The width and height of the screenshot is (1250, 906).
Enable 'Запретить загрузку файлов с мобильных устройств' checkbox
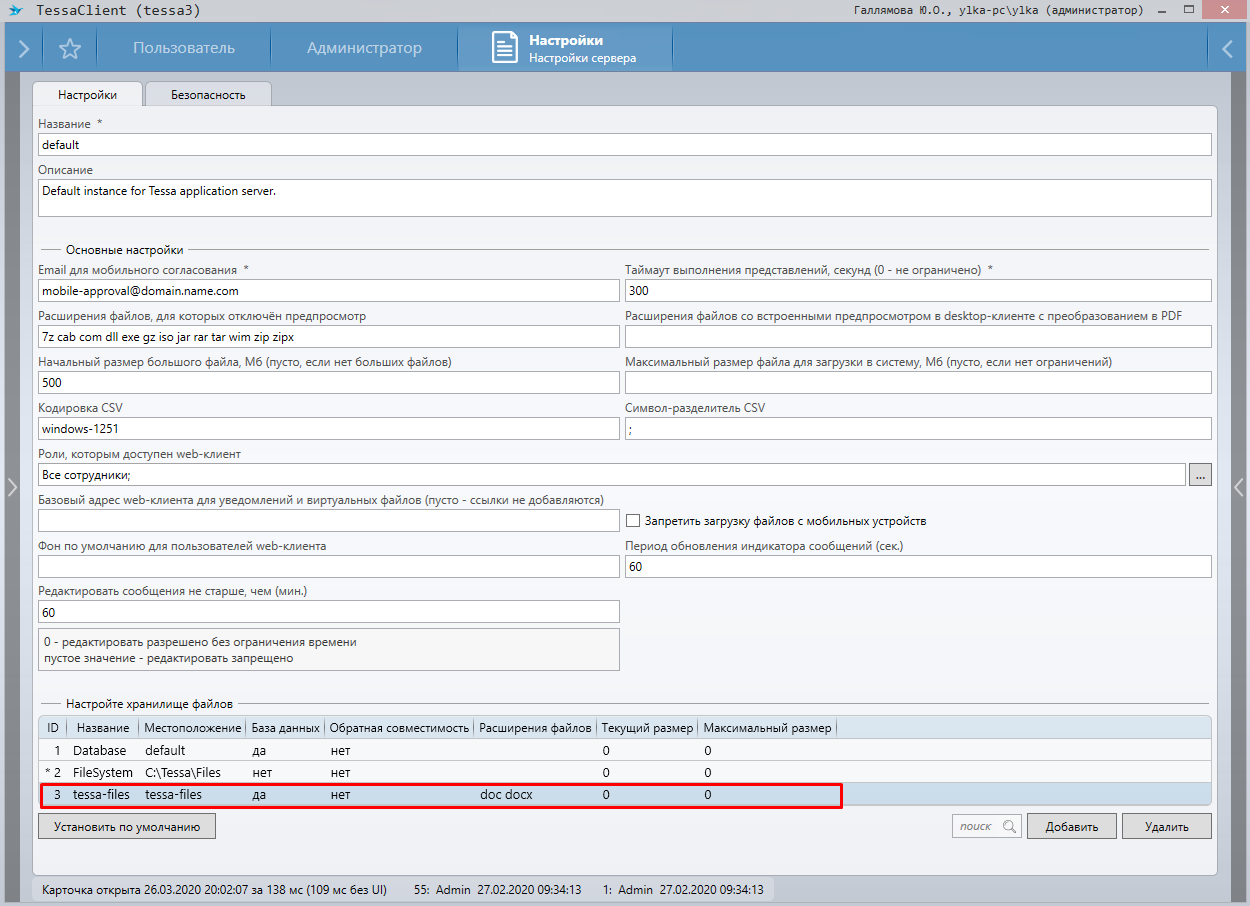pyautogui.click(x=632, y=520)
